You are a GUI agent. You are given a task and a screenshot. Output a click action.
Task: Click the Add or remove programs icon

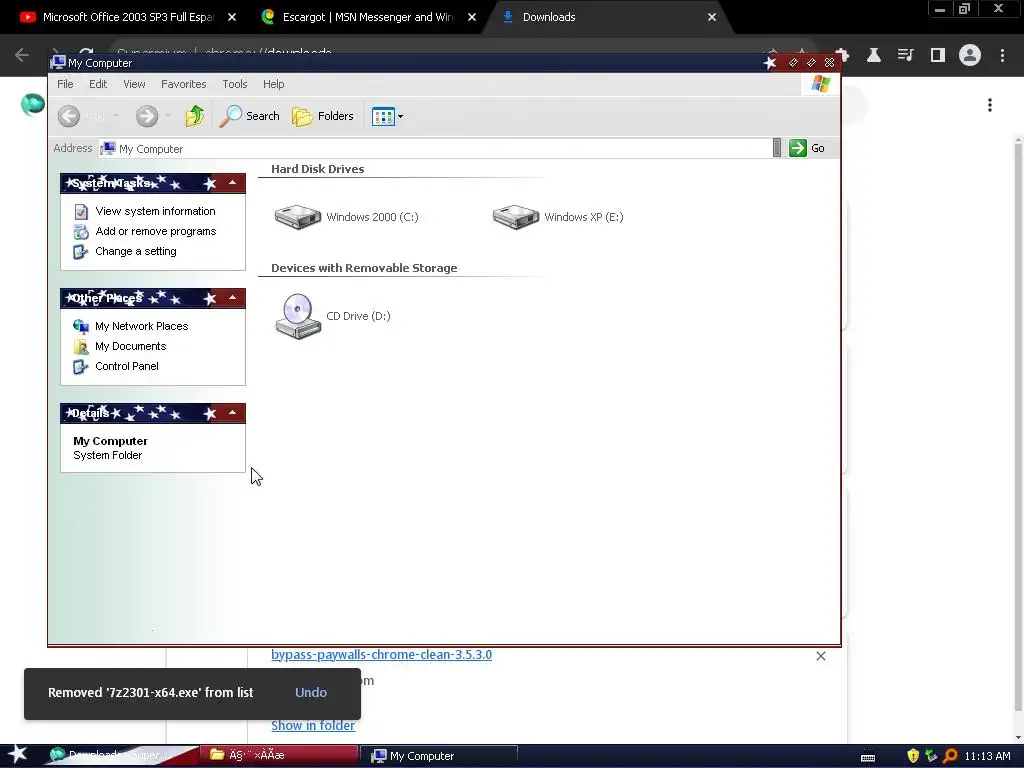[81, 232]
